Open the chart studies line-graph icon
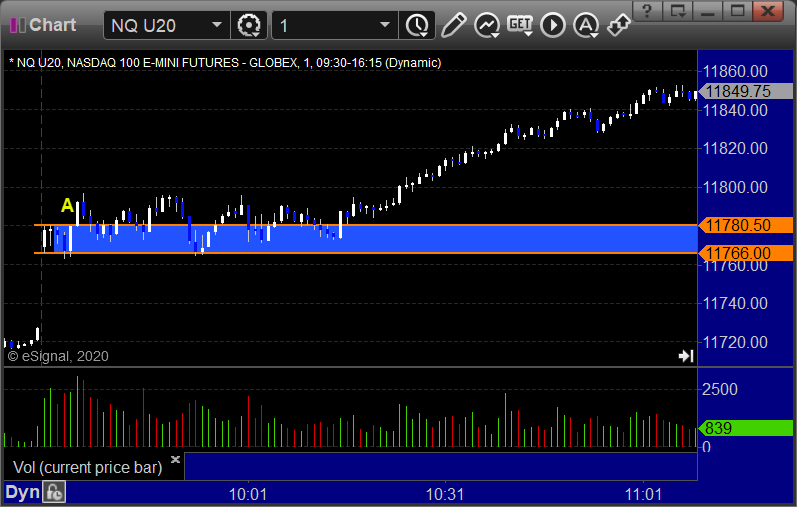Screen dimensions: 797x507 [486, 25]
